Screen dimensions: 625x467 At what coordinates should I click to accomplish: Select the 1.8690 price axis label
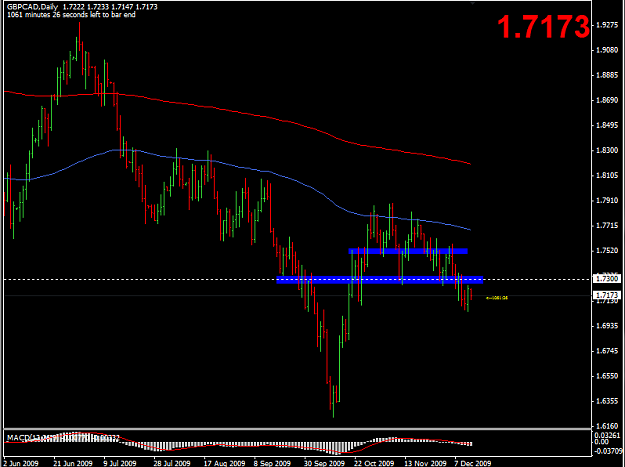607,100
